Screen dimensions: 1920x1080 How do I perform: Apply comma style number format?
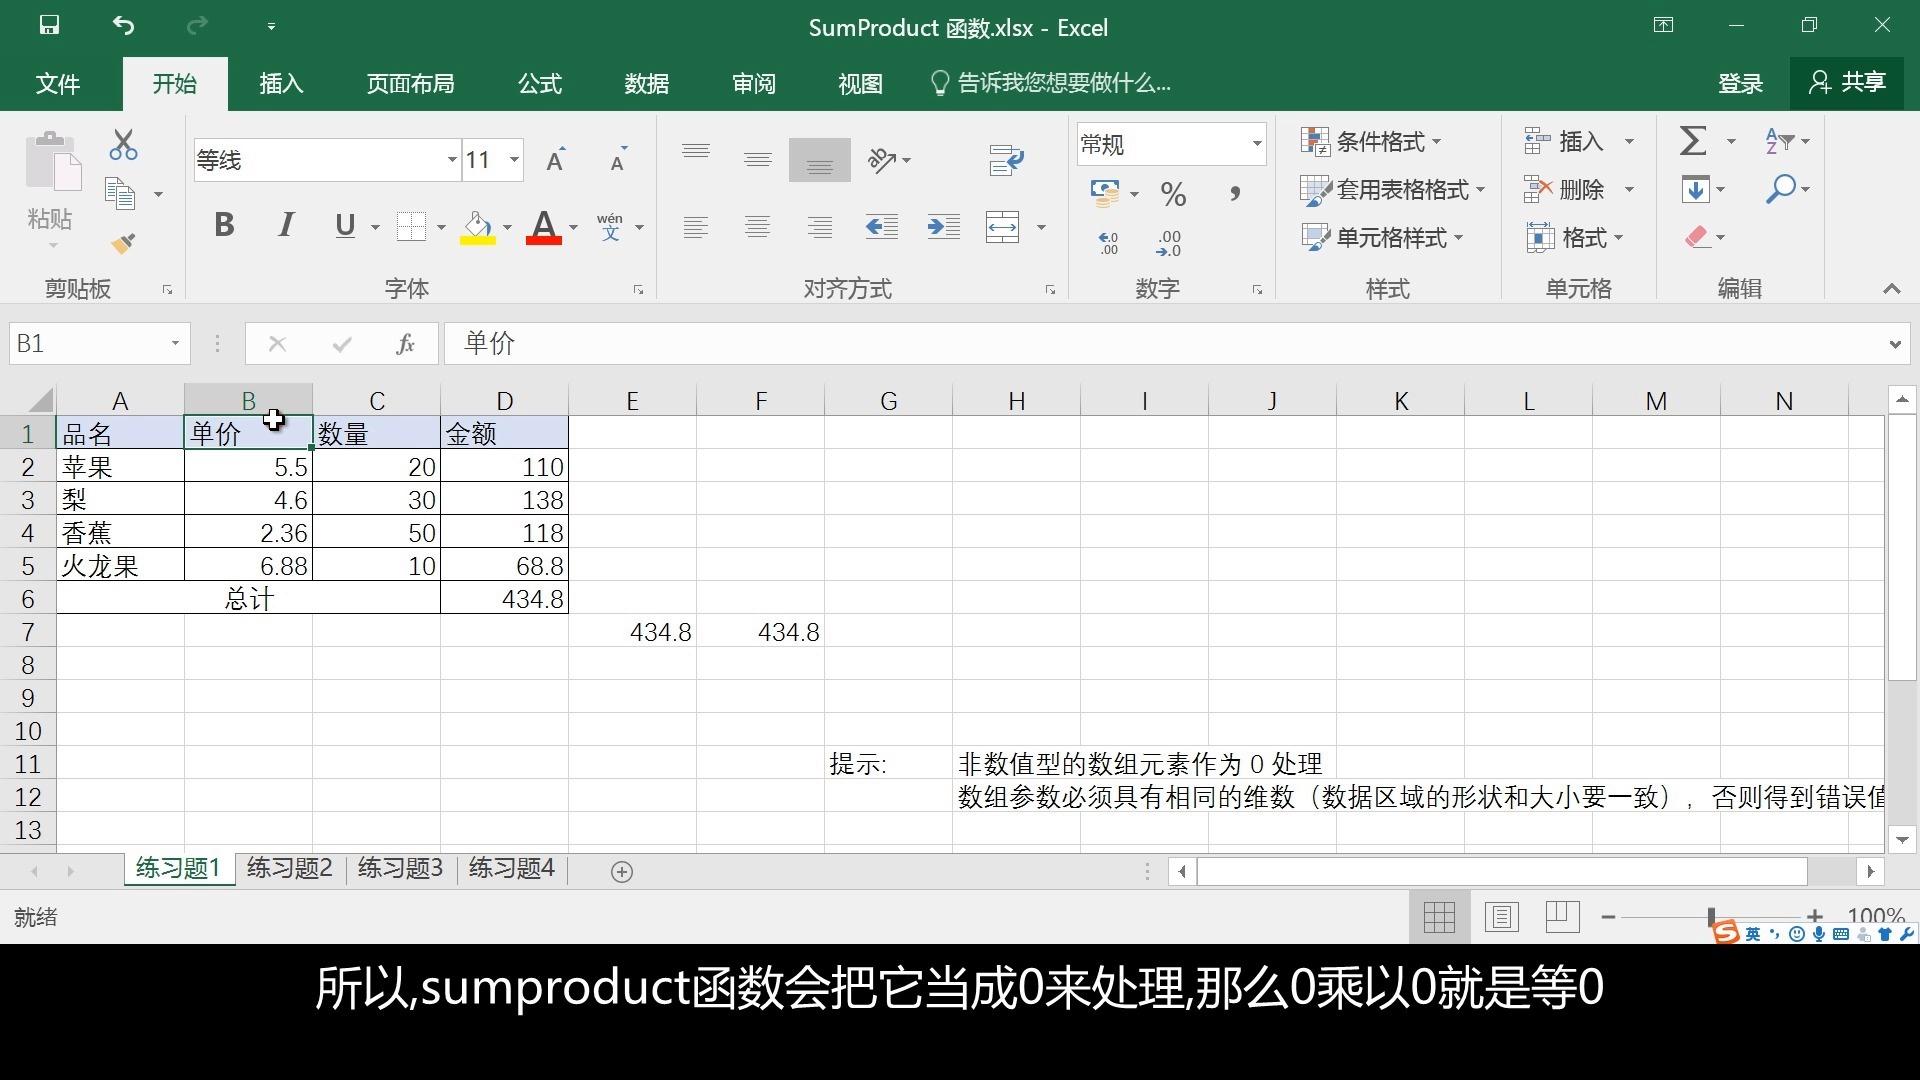[1235, 194]
